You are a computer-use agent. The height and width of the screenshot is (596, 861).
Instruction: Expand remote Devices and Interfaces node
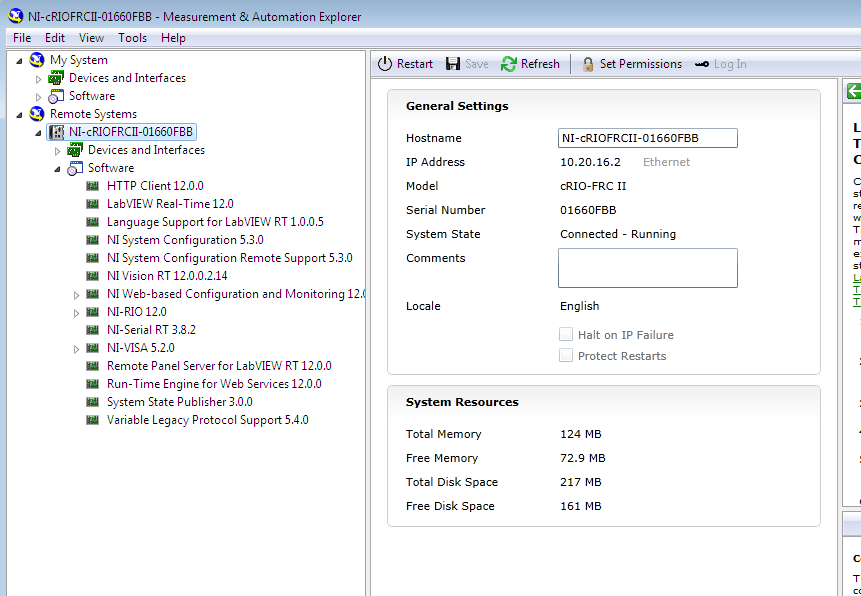(x=58, y=151)
